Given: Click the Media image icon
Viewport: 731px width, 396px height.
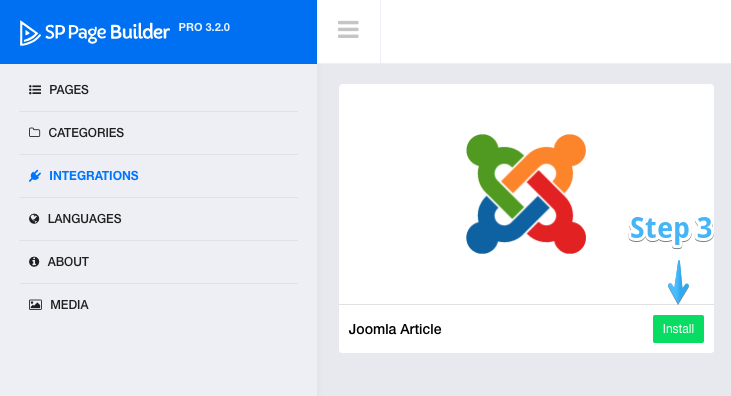Looking at the screenshot, I should (35, 305).
